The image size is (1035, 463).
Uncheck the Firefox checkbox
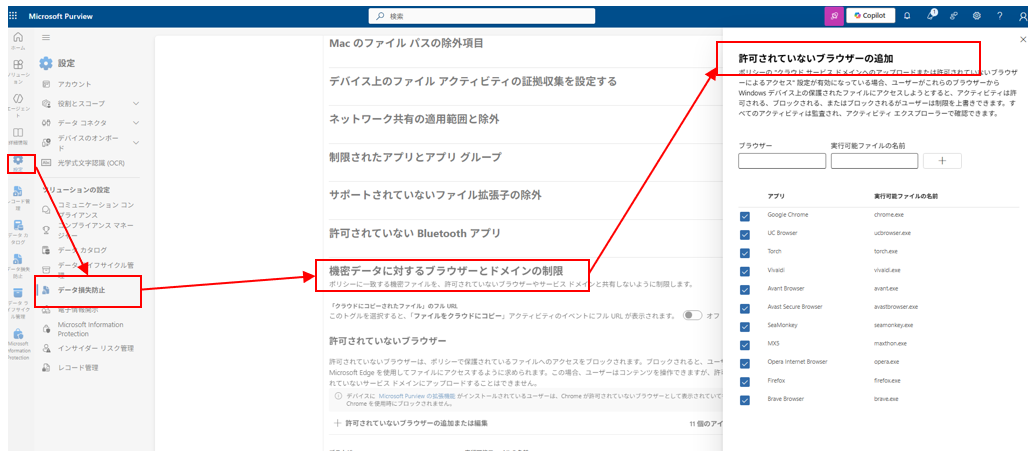click(x=745, y=381)
